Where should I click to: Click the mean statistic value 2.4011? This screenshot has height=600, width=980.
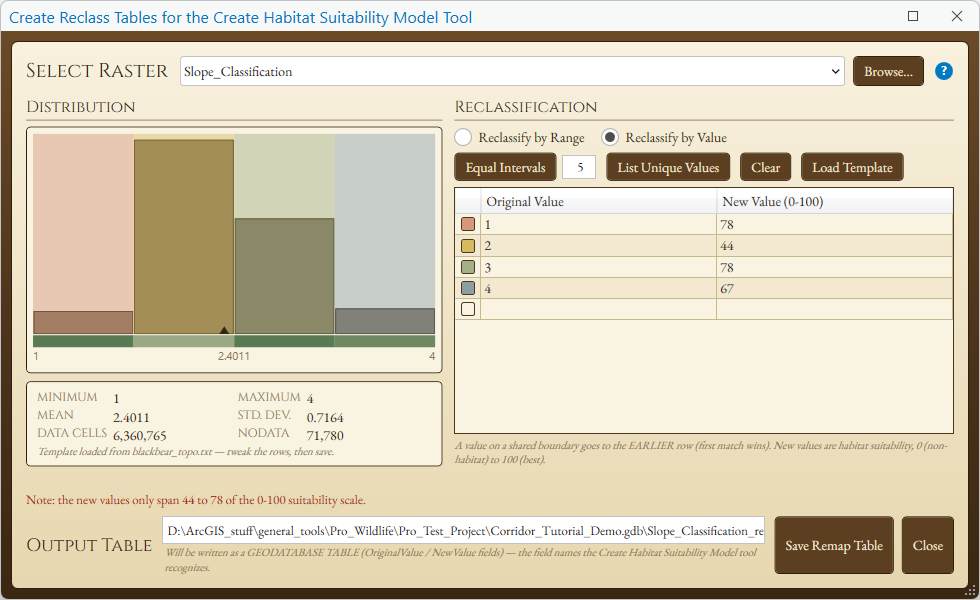131,418
